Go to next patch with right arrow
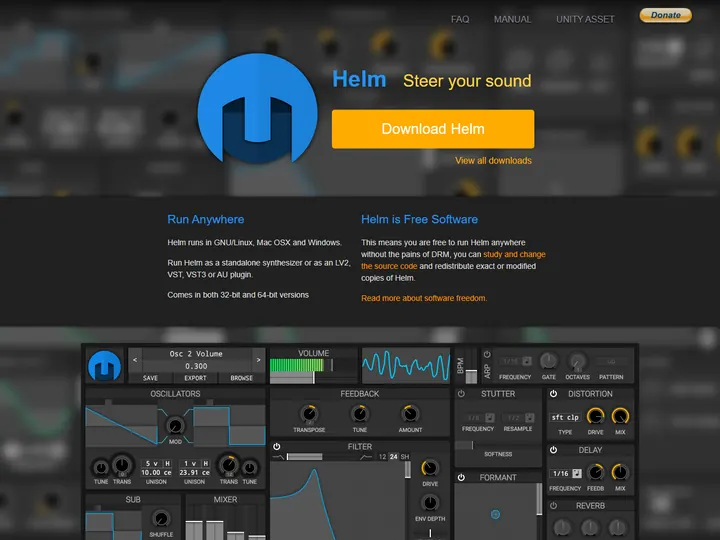Image resolution: width=720 pixels, height=540 pixels. [259, 360]
